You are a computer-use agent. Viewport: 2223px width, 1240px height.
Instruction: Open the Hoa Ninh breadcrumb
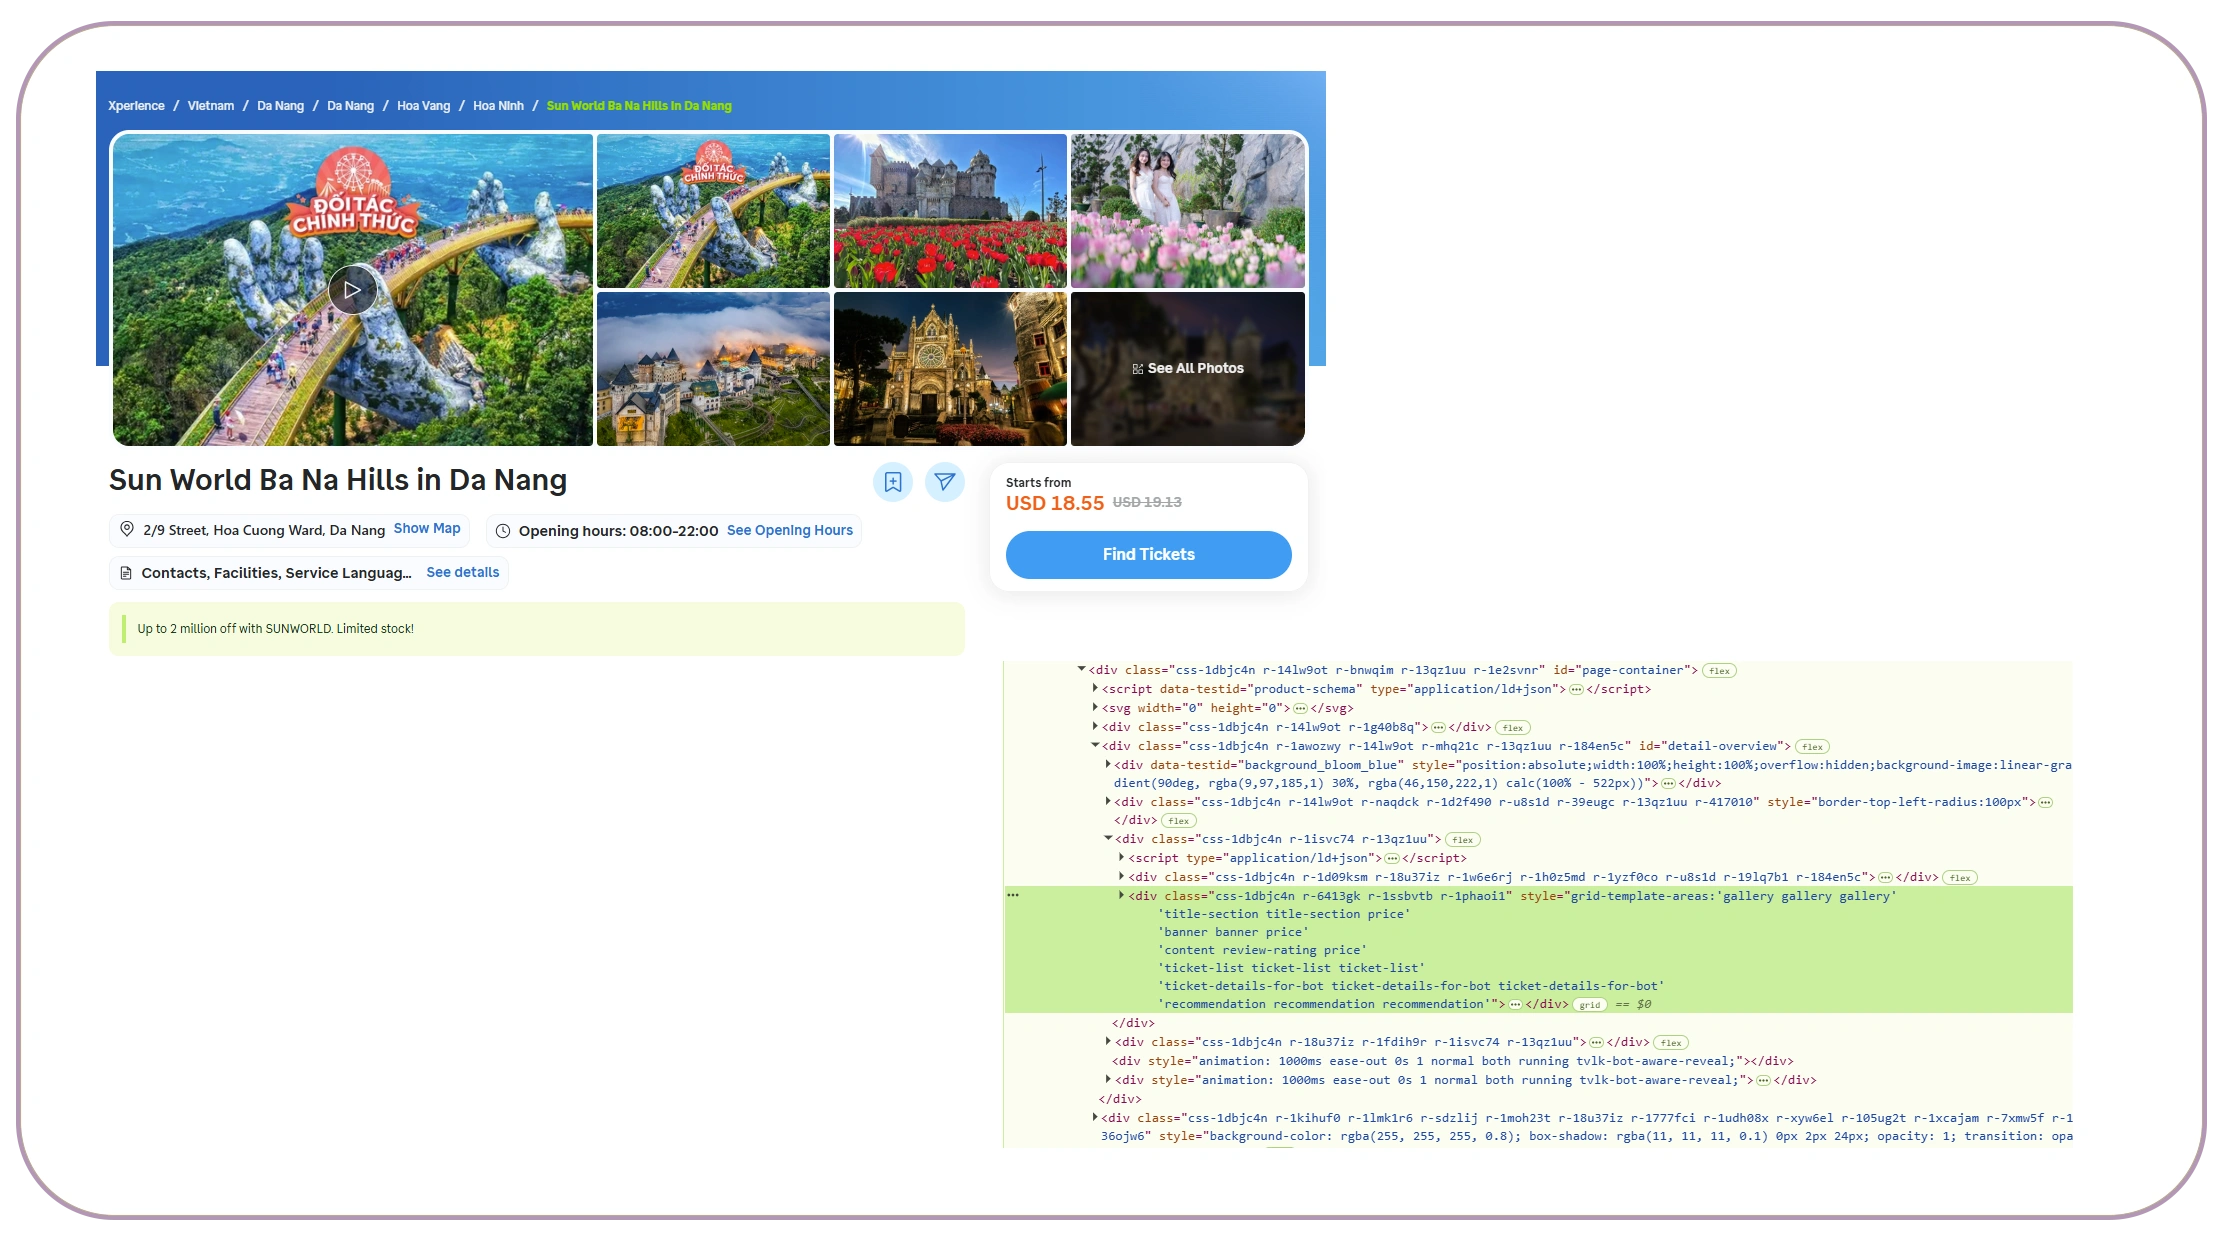498,106
